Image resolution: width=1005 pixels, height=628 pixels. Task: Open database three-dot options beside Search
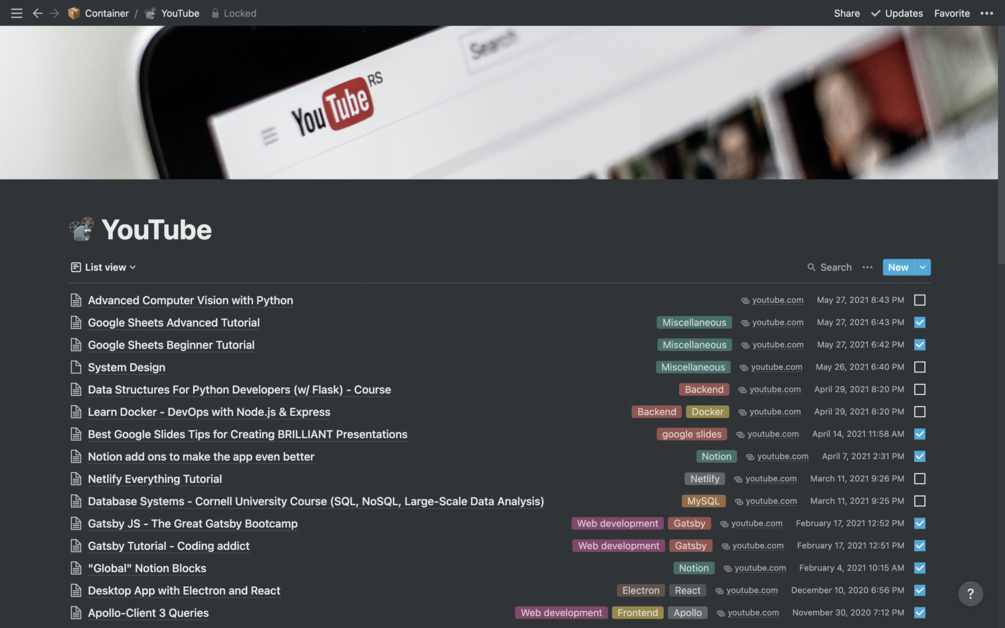click(x=867, y=267)
